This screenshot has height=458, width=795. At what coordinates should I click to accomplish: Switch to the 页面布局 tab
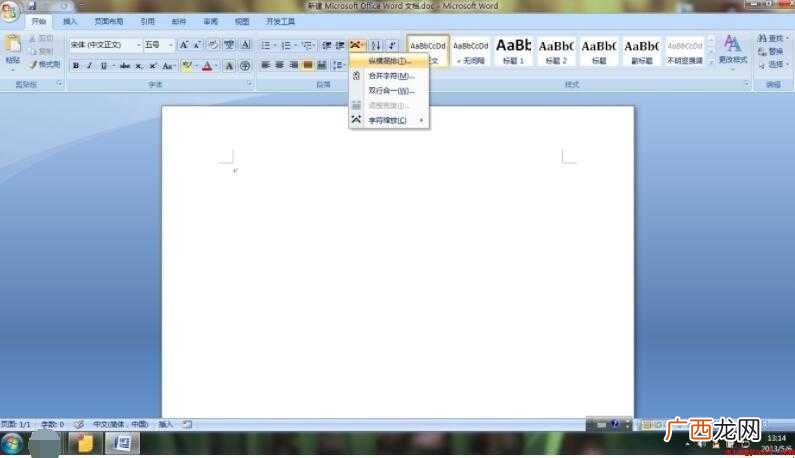(109, 21)
